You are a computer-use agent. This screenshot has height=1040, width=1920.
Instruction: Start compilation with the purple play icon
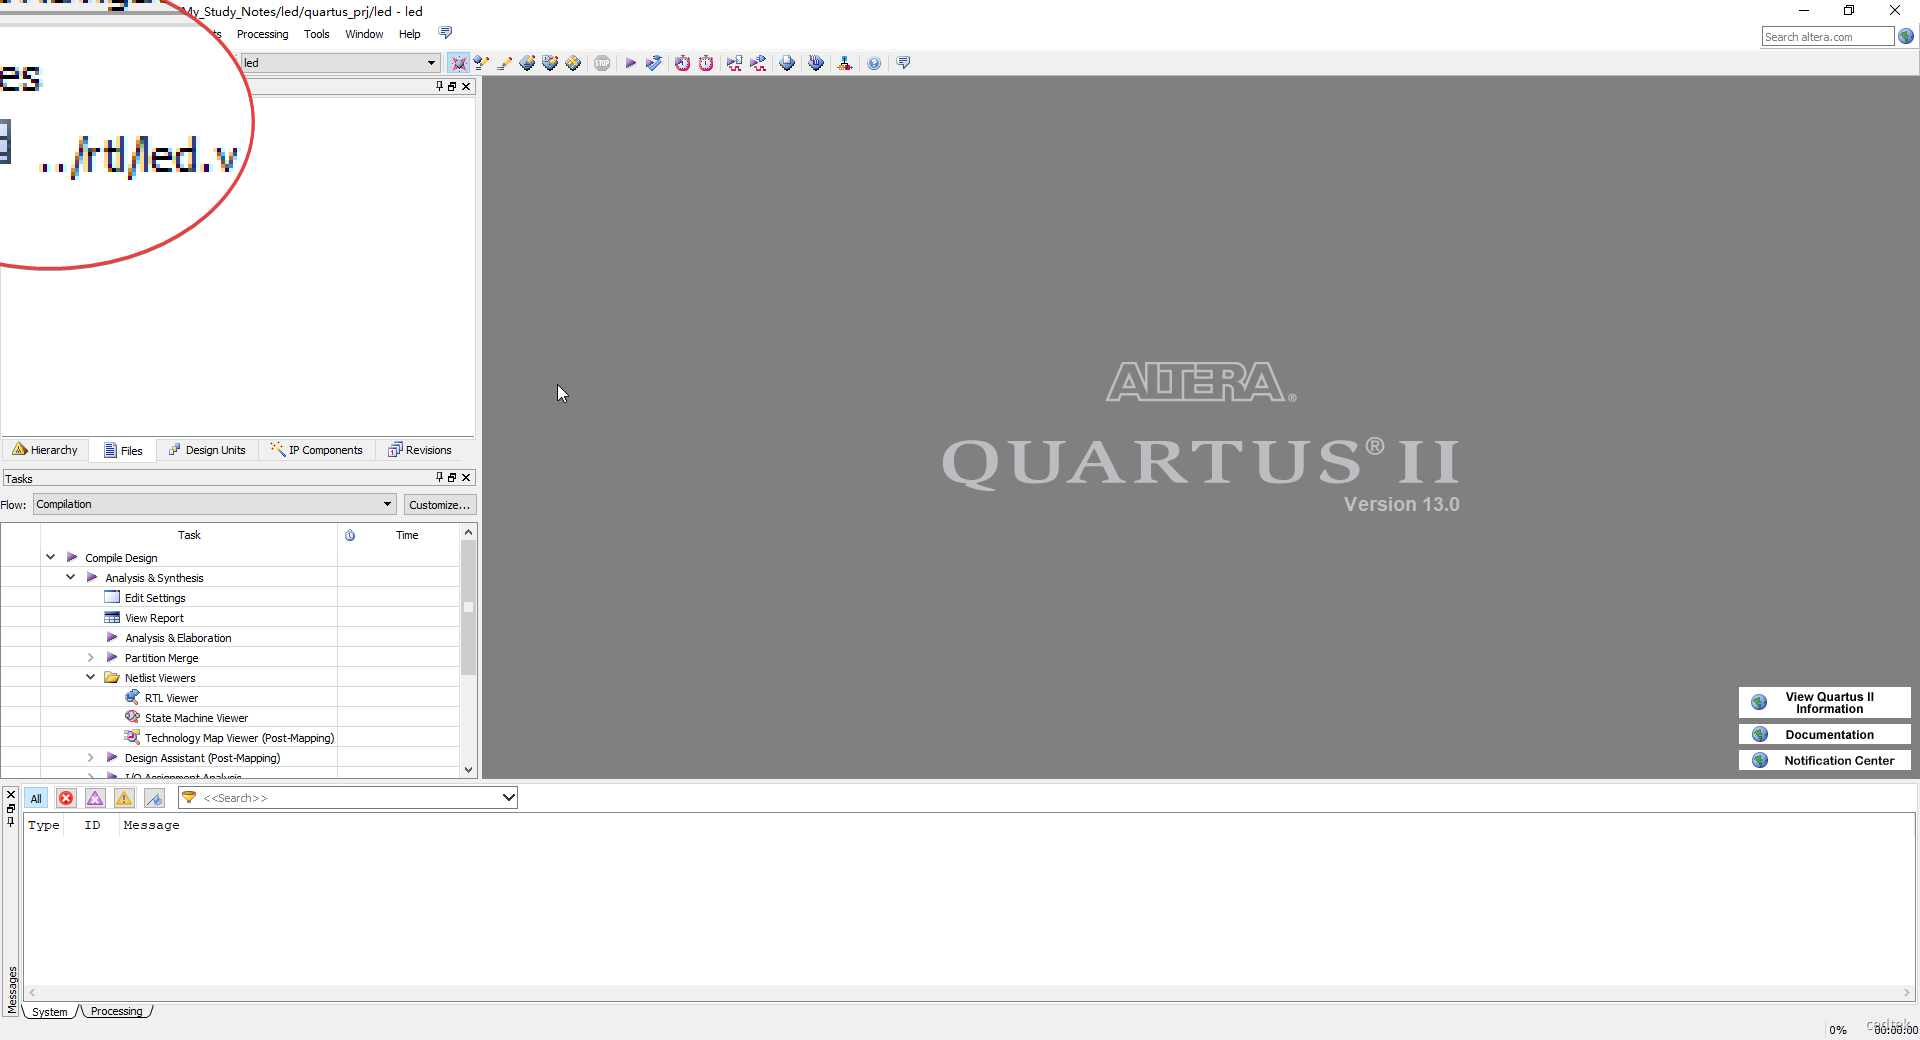pos(630,63)
